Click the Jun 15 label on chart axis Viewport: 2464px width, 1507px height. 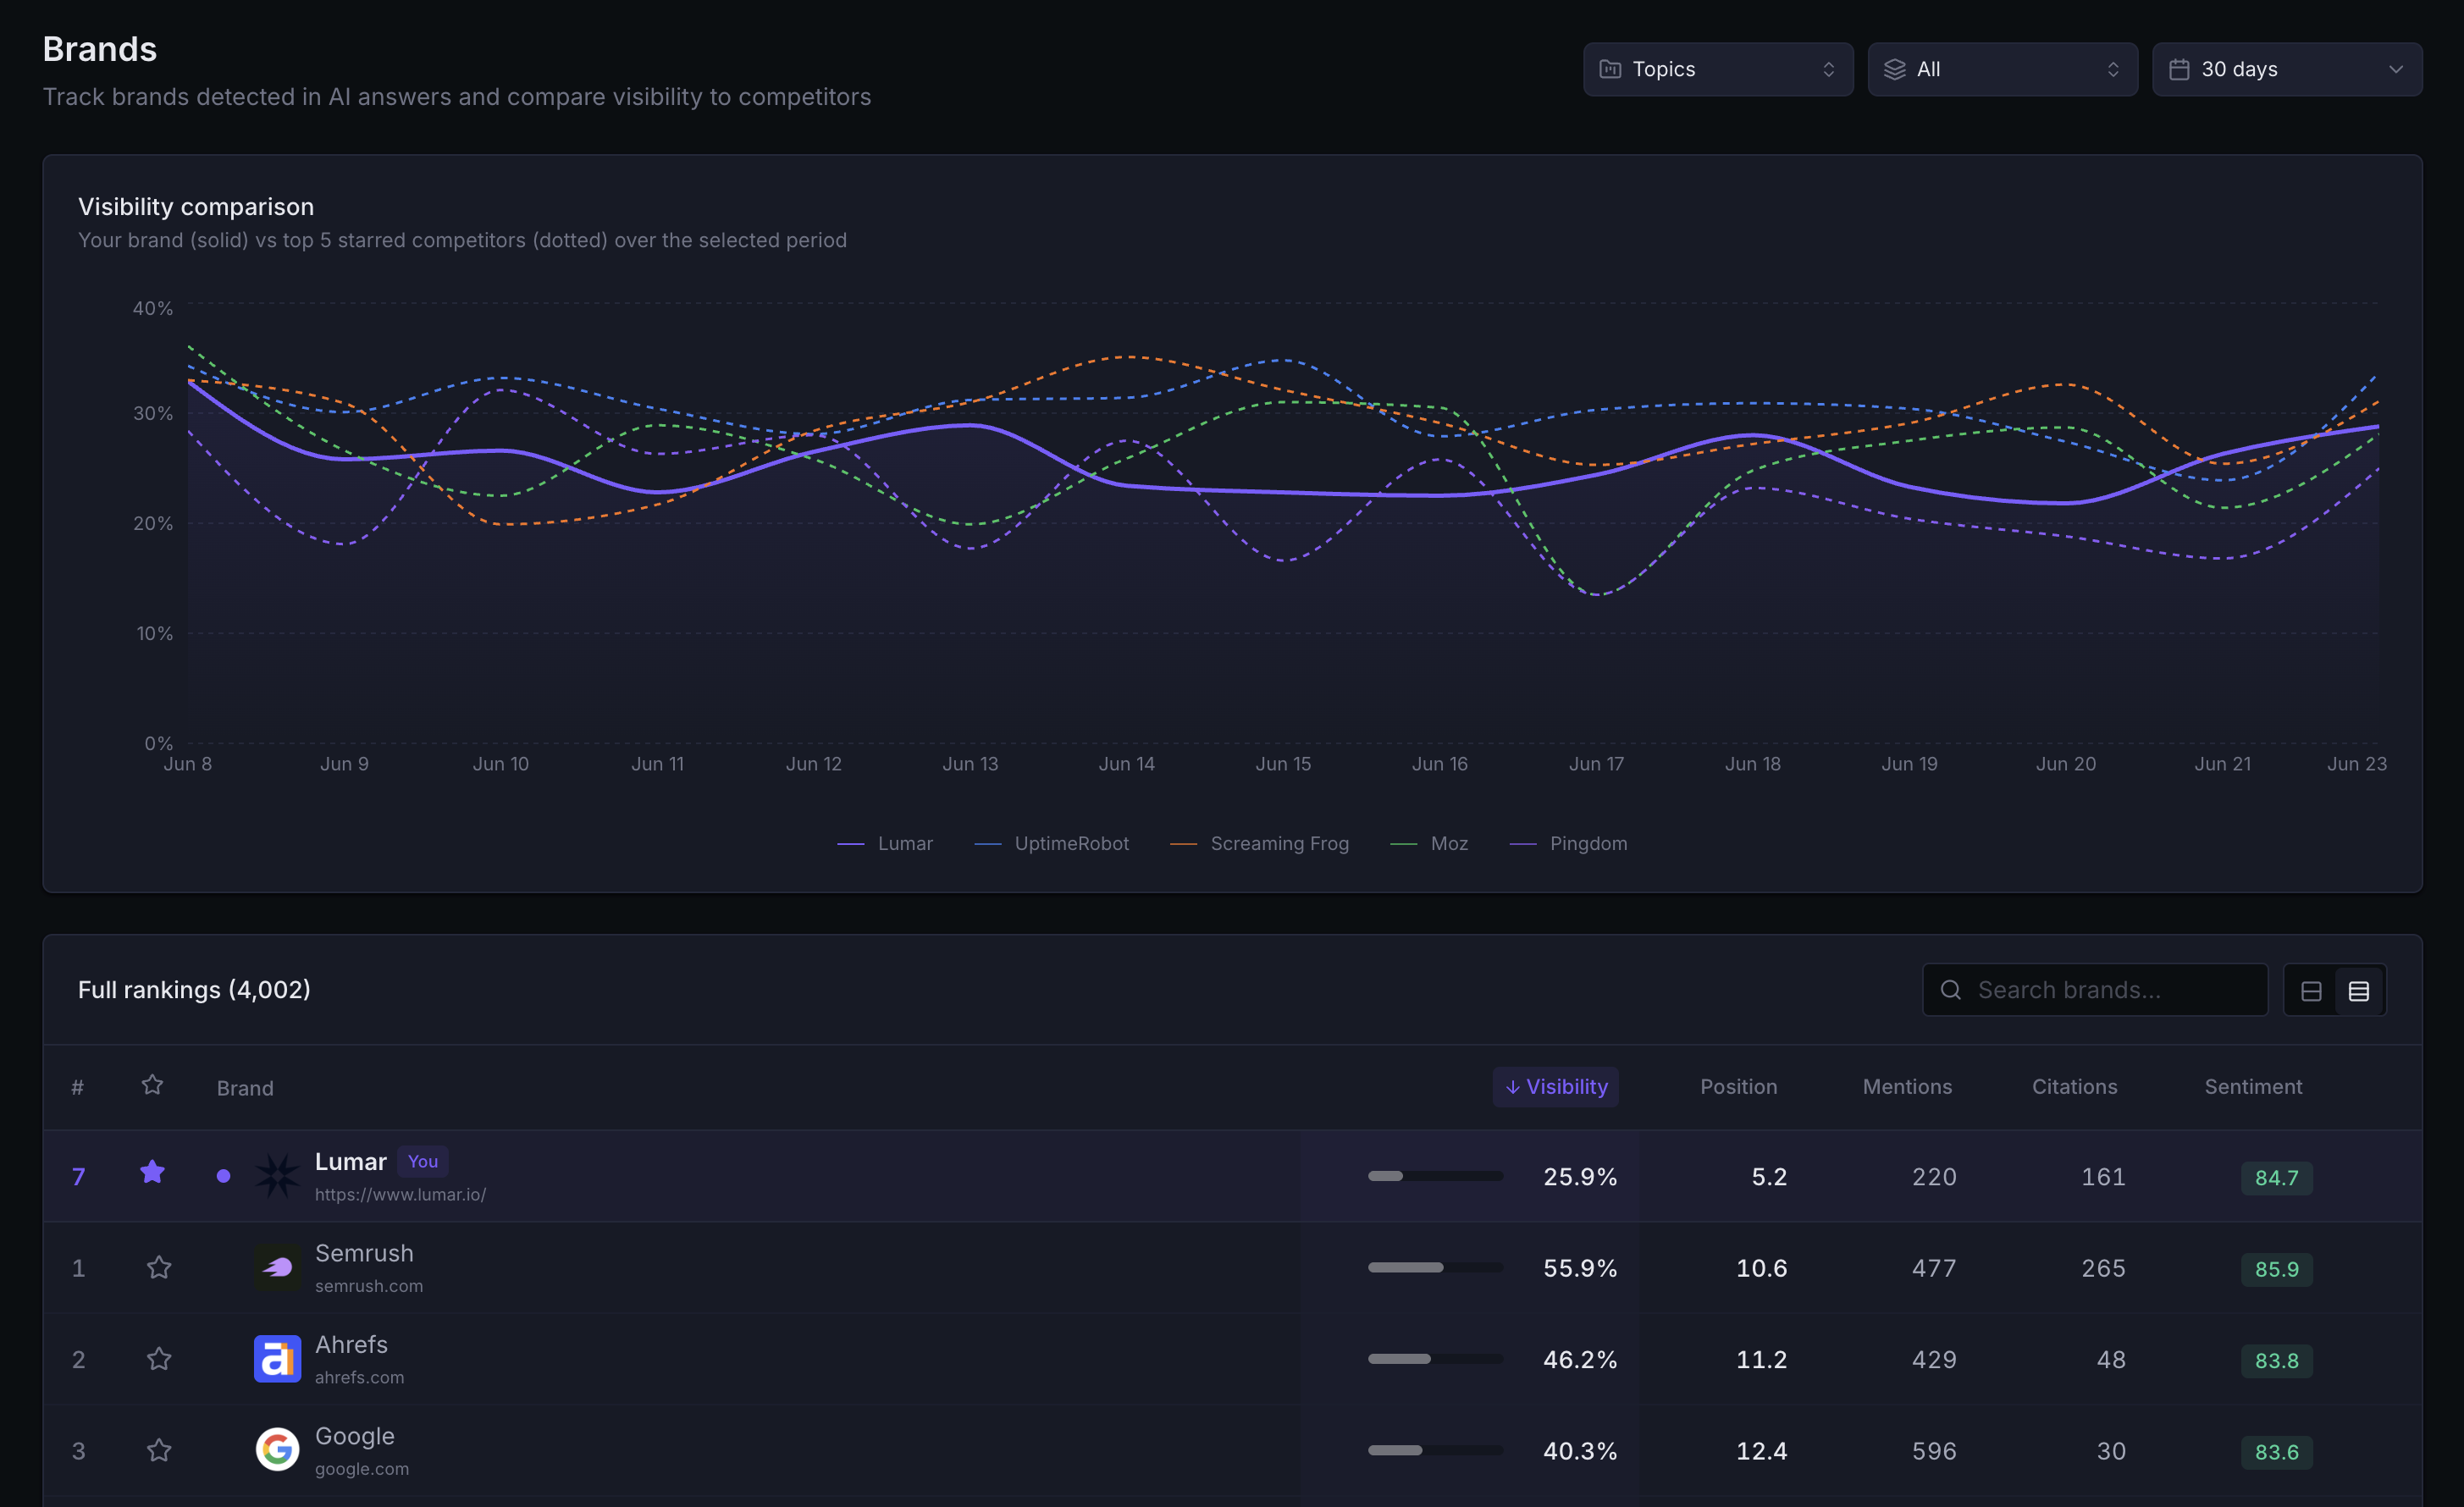[1283, 764]
